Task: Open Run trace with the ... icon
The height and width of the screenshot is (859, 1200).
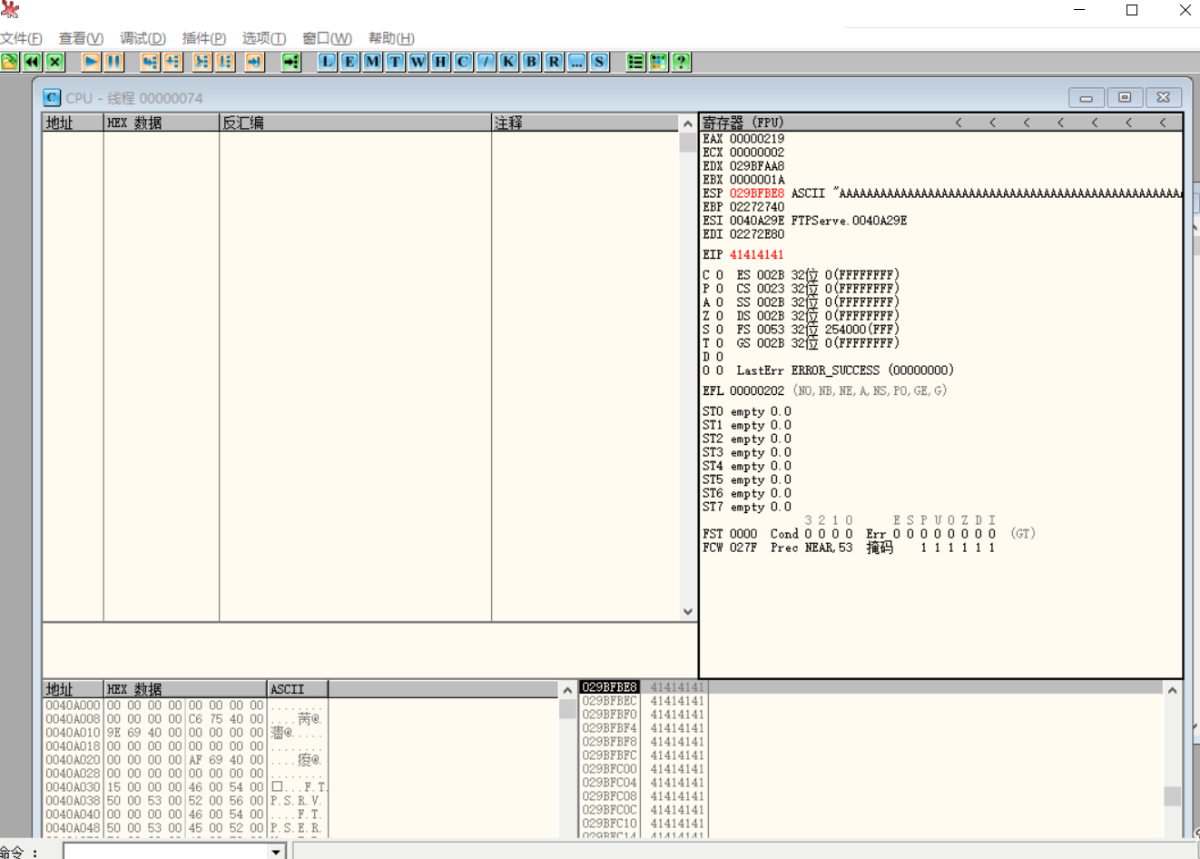Action: click(576, 62)
